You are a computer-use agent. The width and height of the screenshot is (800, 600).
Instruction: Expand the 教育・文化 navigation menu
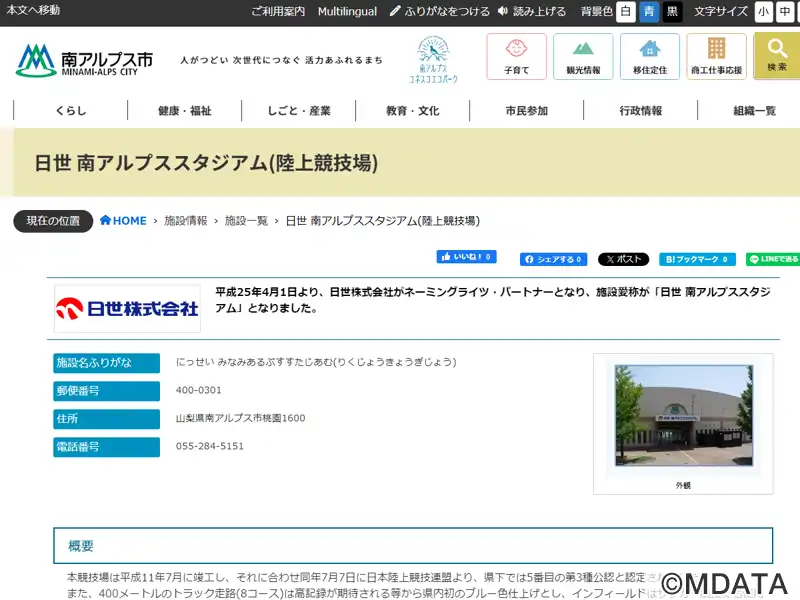coord(413,111)
